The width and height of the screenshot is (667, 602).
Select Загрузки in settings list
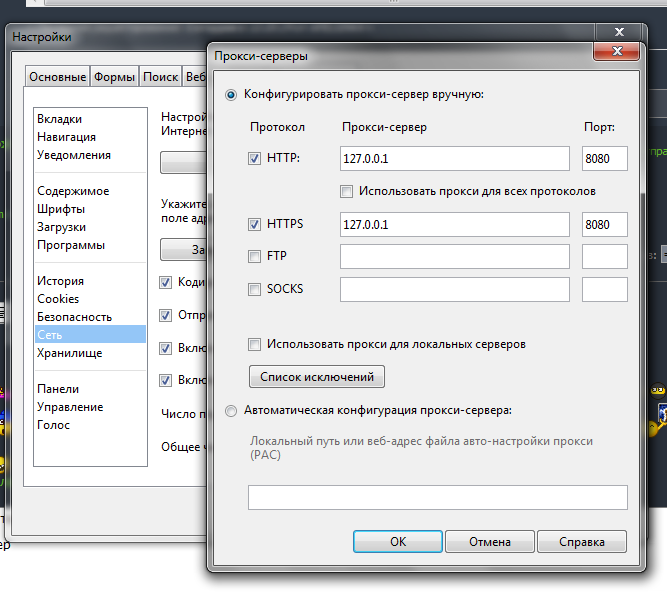90,227
